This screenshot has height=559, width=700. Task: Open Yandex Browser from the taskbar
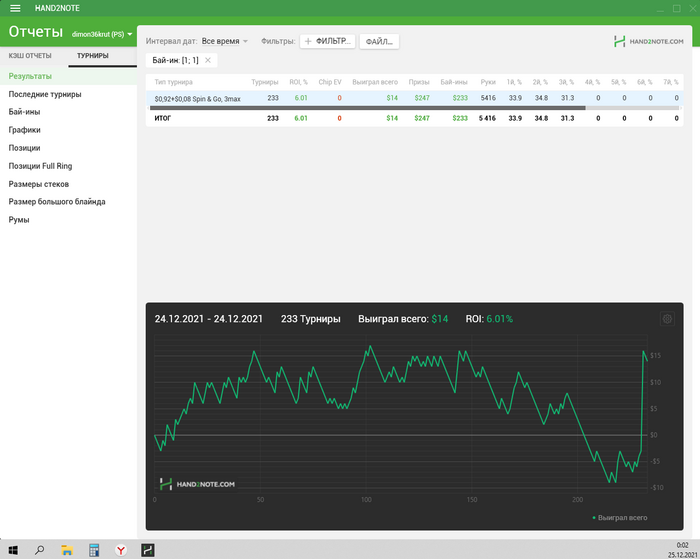pyautogui.click(x=119, y=550)
